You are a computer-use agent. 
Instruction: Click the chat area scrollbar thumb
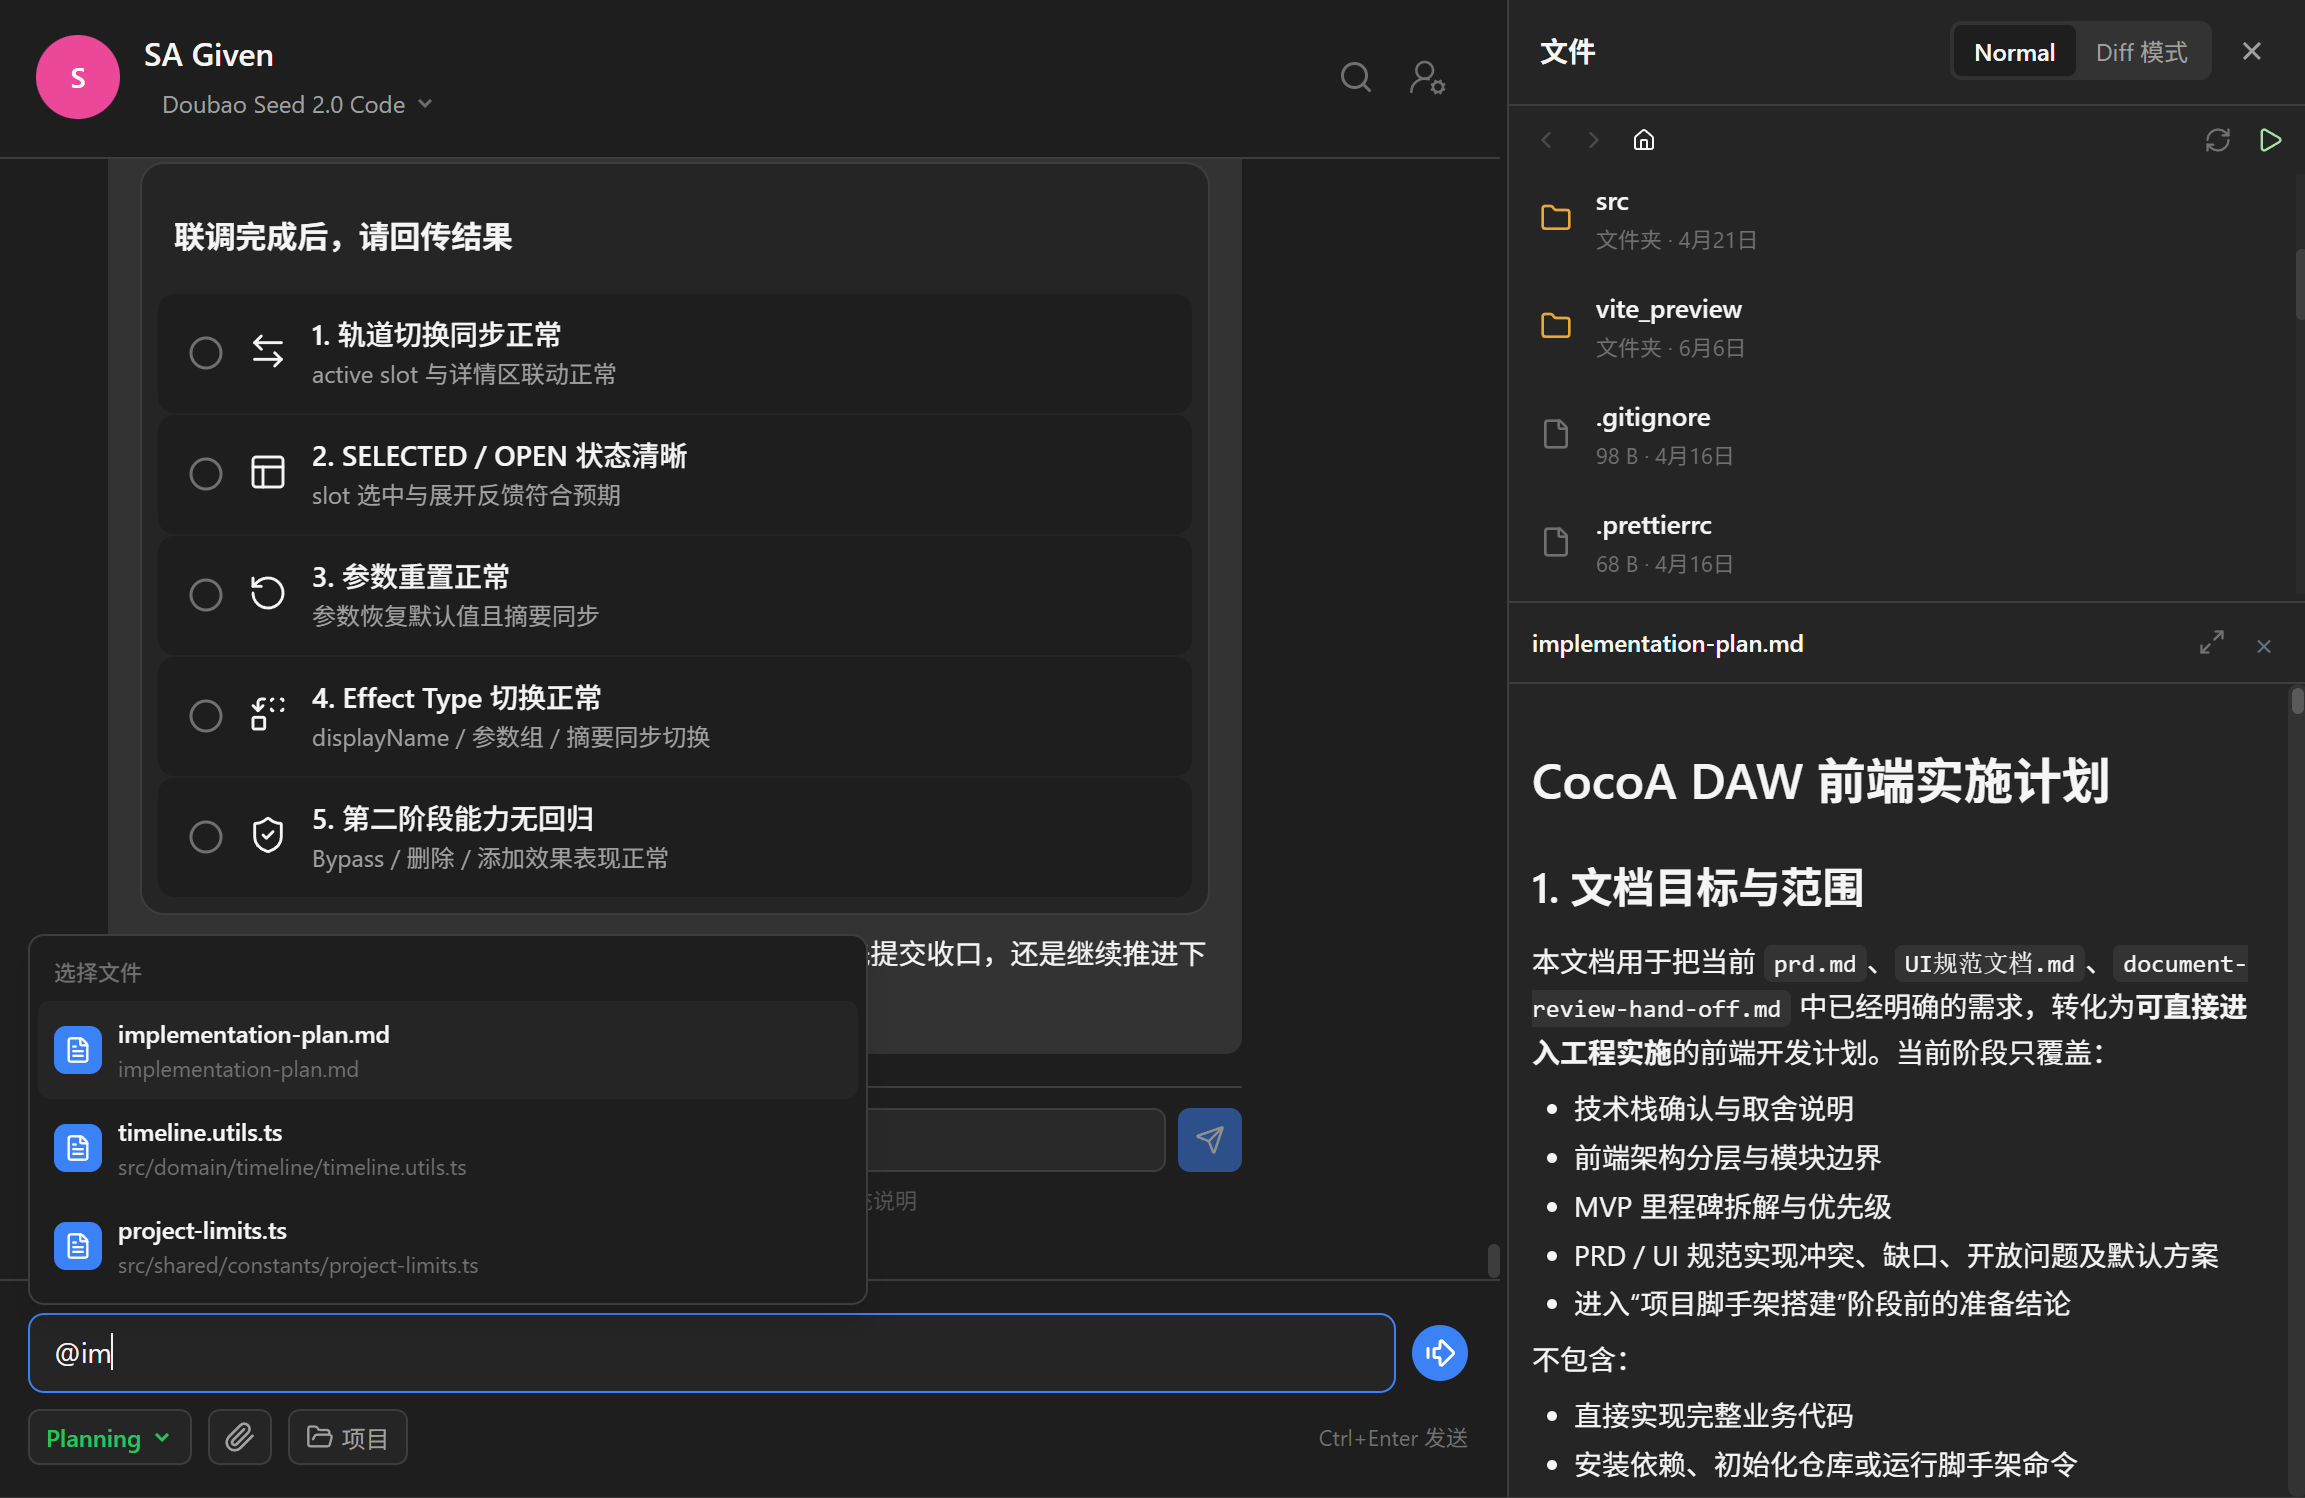tap(1493, 1260)
